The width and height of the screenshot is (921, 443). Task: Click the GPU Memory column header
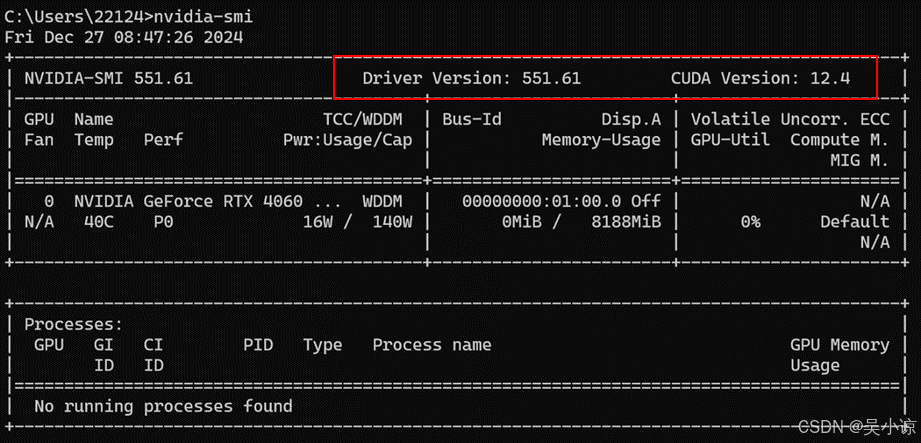pos(839,345)
